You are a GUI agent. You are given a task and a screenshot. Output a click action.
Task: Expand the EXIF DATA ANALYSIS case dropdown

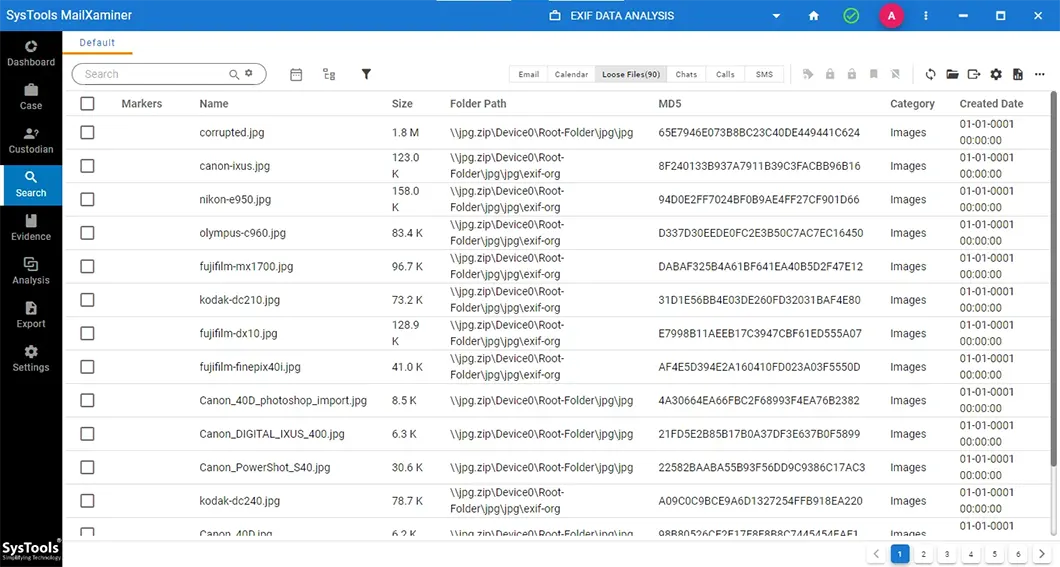776,16
